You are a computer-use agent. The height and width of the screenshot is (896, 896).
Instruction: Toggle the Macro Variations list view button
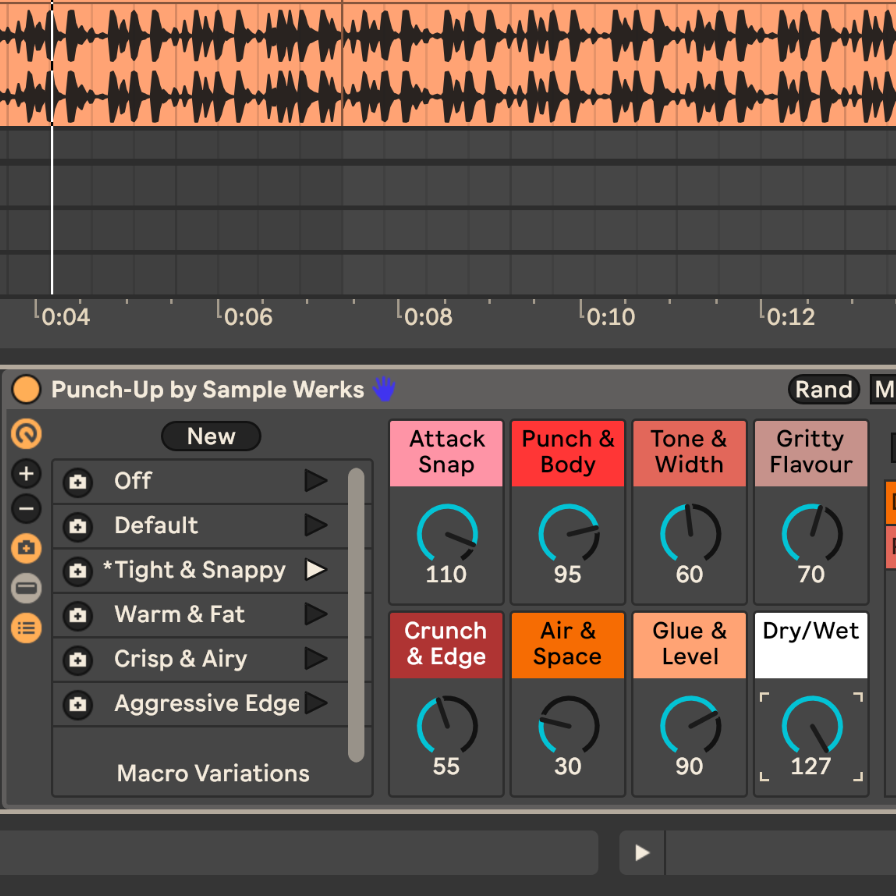[26, 628]
